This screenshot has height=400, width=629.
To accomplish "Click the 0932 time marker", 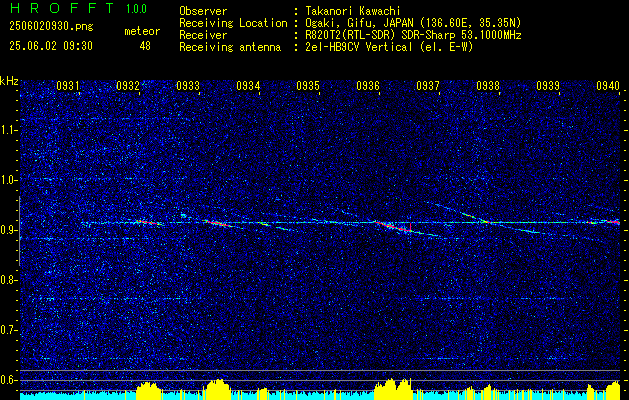I will pyautogui.click(x=128, y=85).
